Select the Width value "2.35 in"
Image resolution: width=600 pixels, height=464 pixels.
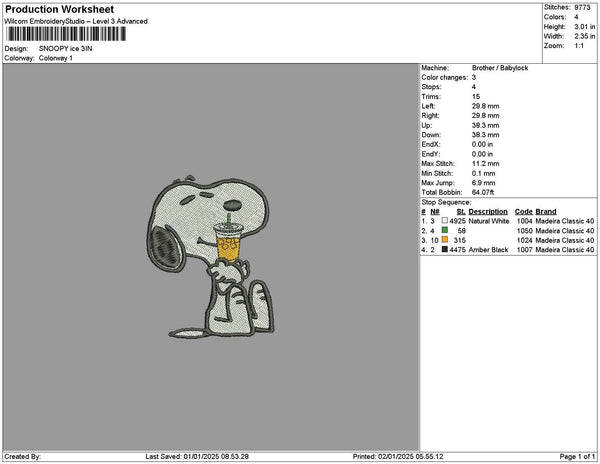click(584, 36)
